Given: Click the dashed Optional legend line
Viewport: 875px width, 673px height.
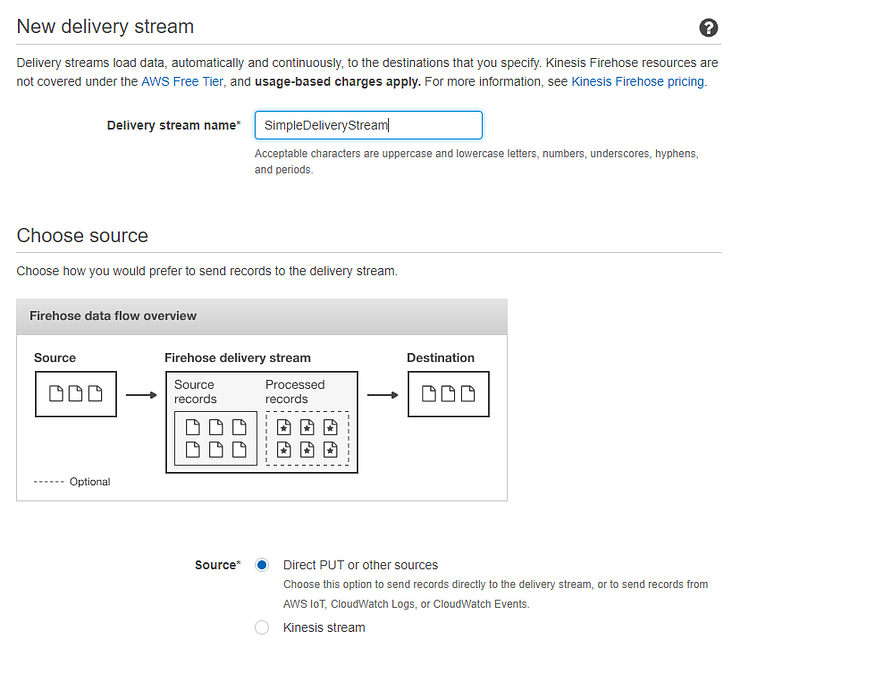Looking at the screenshot, I should [49, 482].
